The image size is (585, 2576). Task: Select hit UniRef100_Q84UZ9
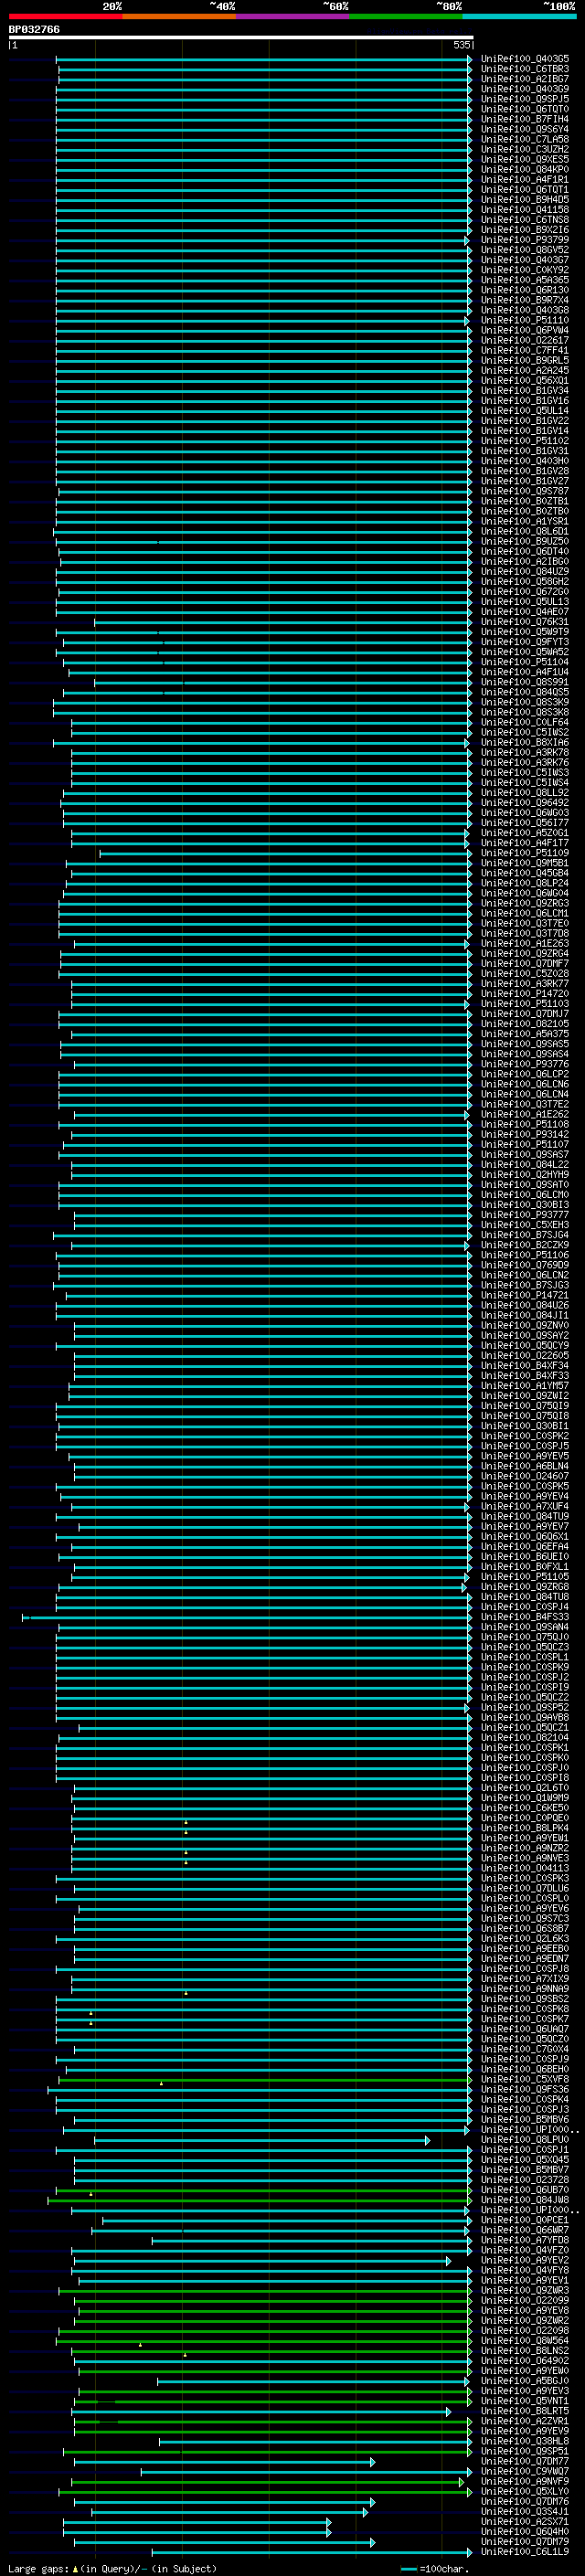[524, 572]
